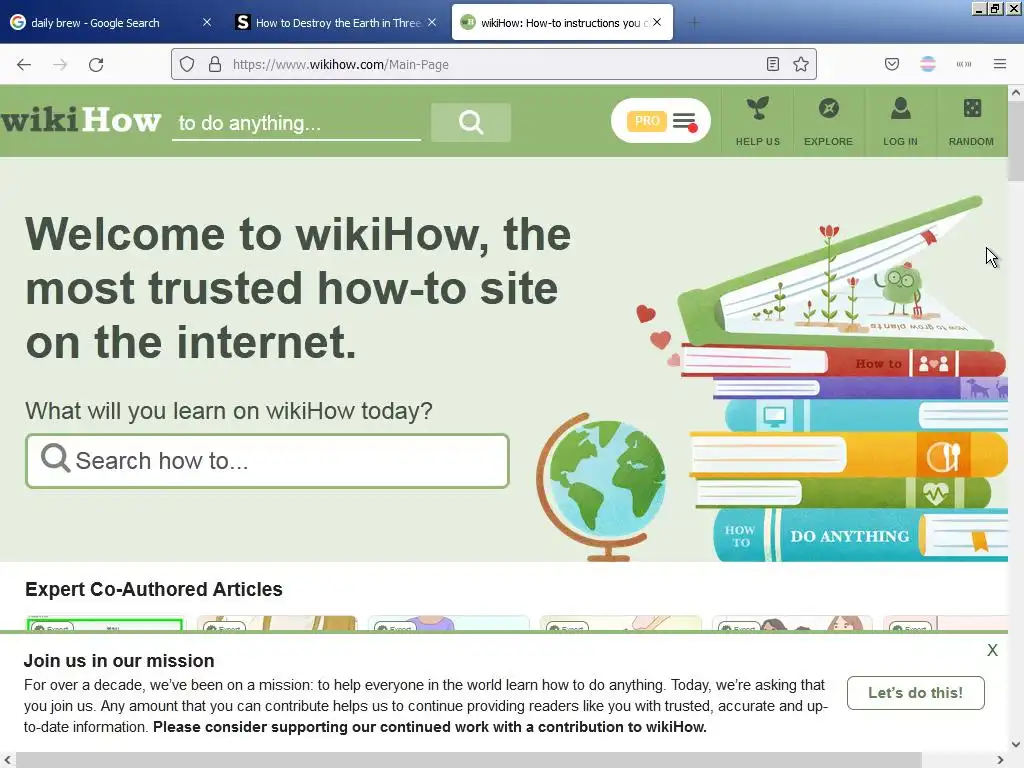The height and width of the screenshot is (768, 1024).
Task: Go back using the browser back arrow
Action: [24, 64]
